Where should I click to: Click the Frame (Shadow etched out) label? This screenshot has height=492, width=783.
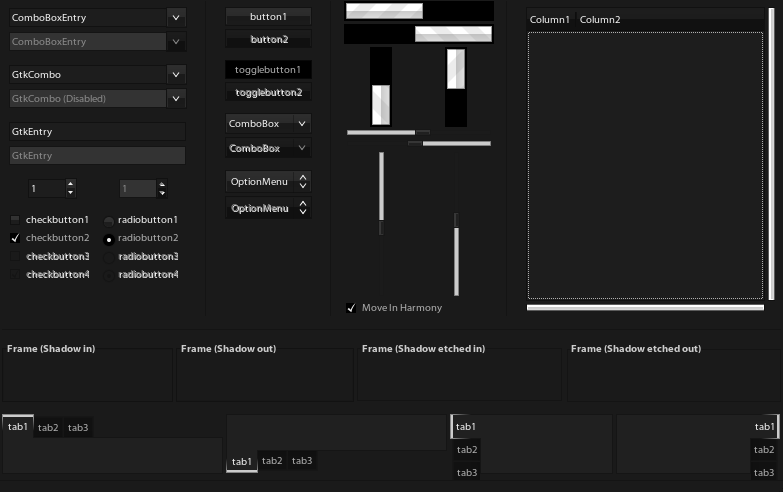(636, 349)
